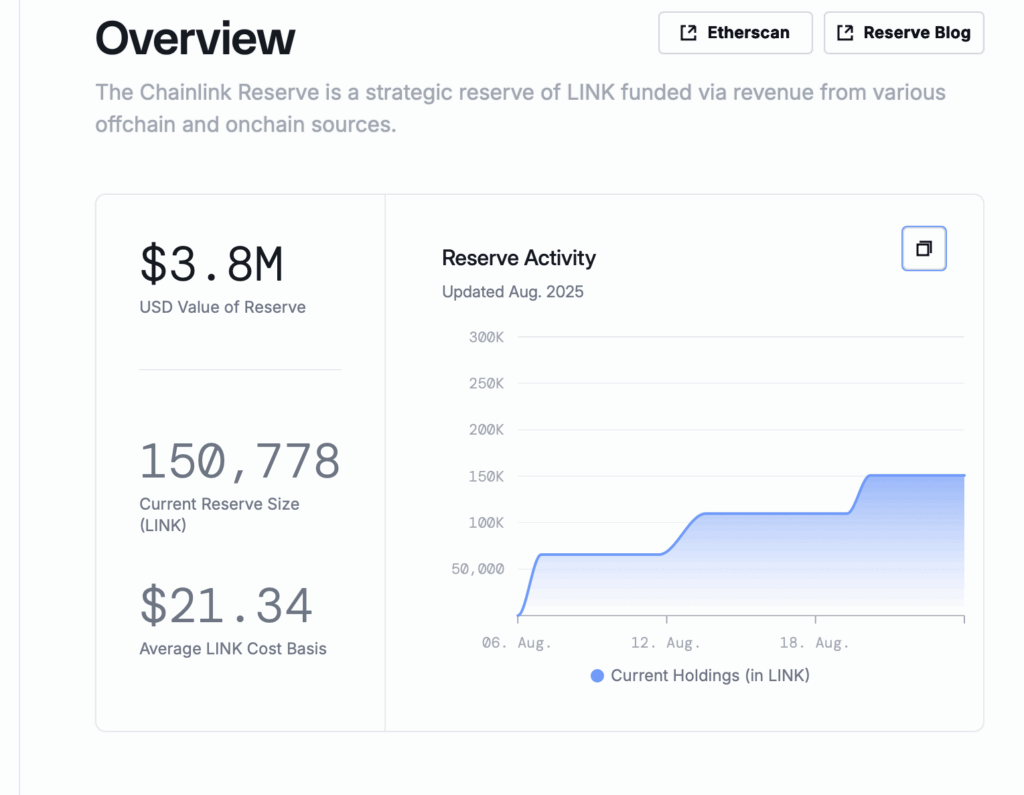Click the 18. Aug. x-axis date label
1024x795 pixels.
point(815,643)
